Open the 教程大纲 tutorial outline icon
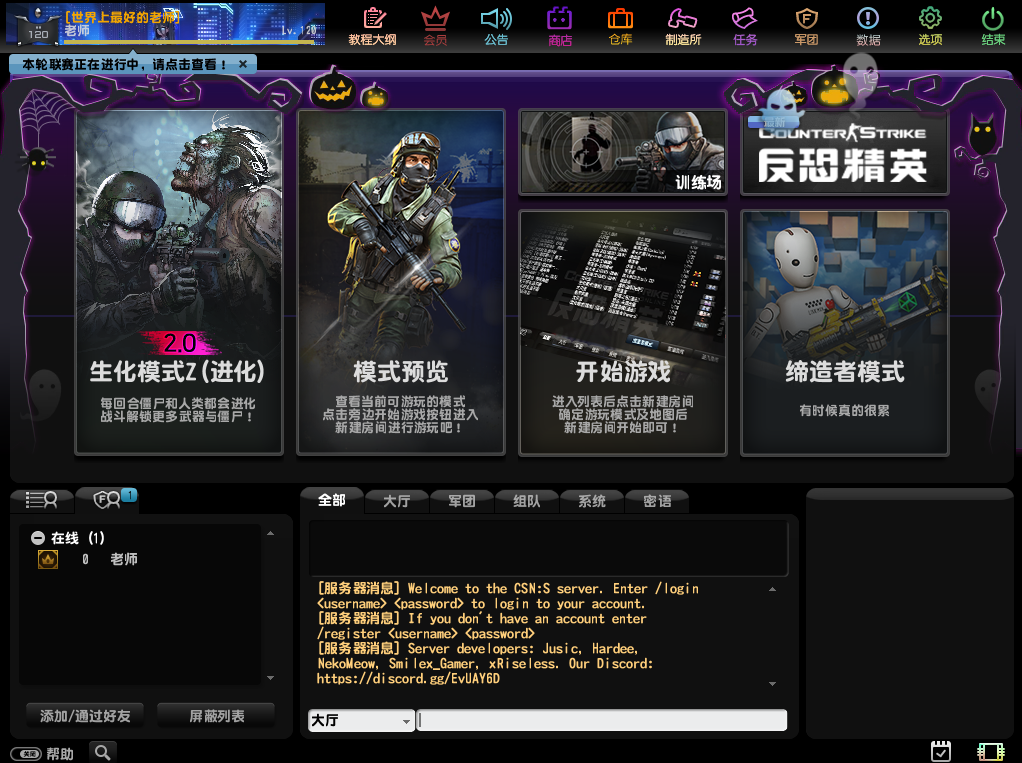1022x763 pixels. pos(373,26)
